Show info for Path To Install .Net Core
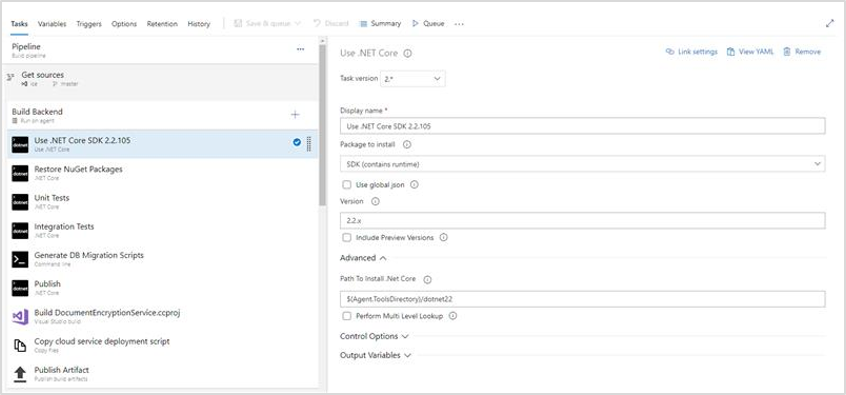846x395 pixels. point(427,280)
